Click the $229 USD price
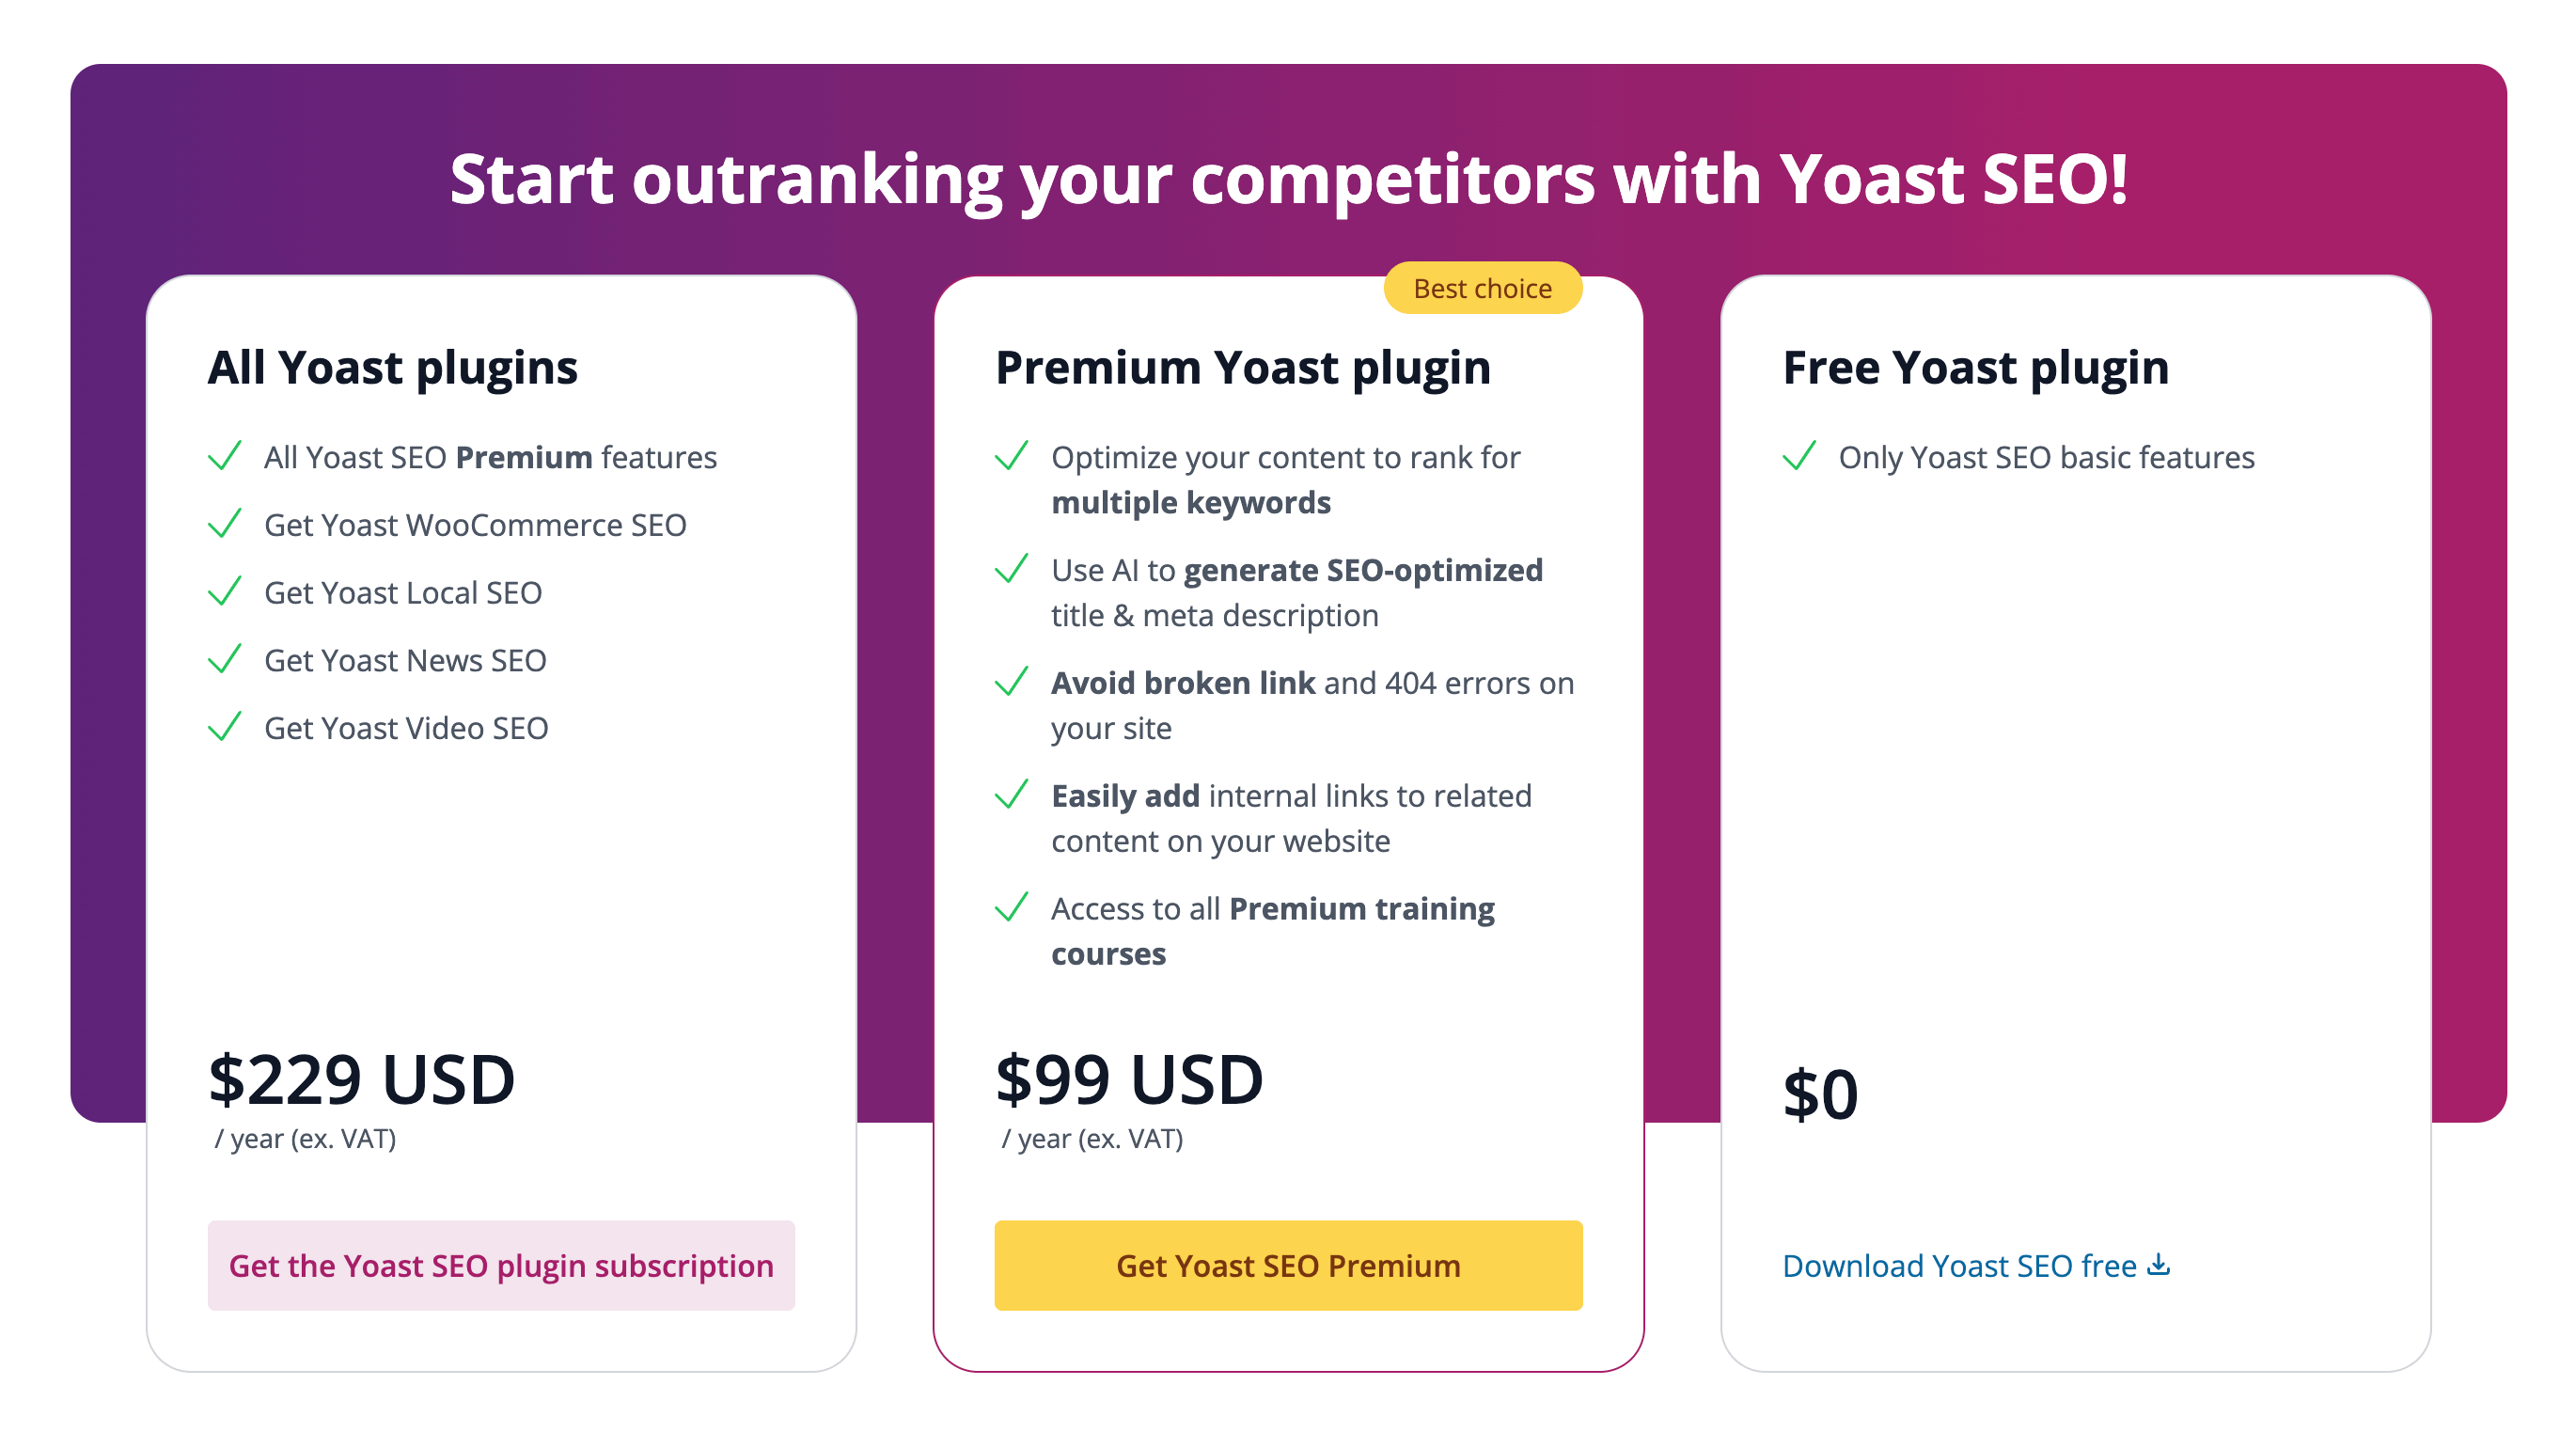This screenshot has width=2576, height=1448. [361, 1080]
